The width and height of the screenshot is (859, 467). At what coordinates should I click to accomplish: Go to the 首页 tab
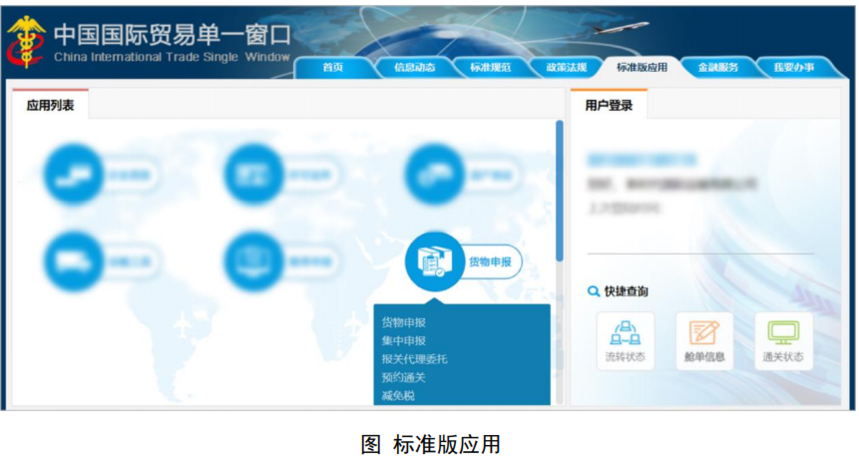333,67
